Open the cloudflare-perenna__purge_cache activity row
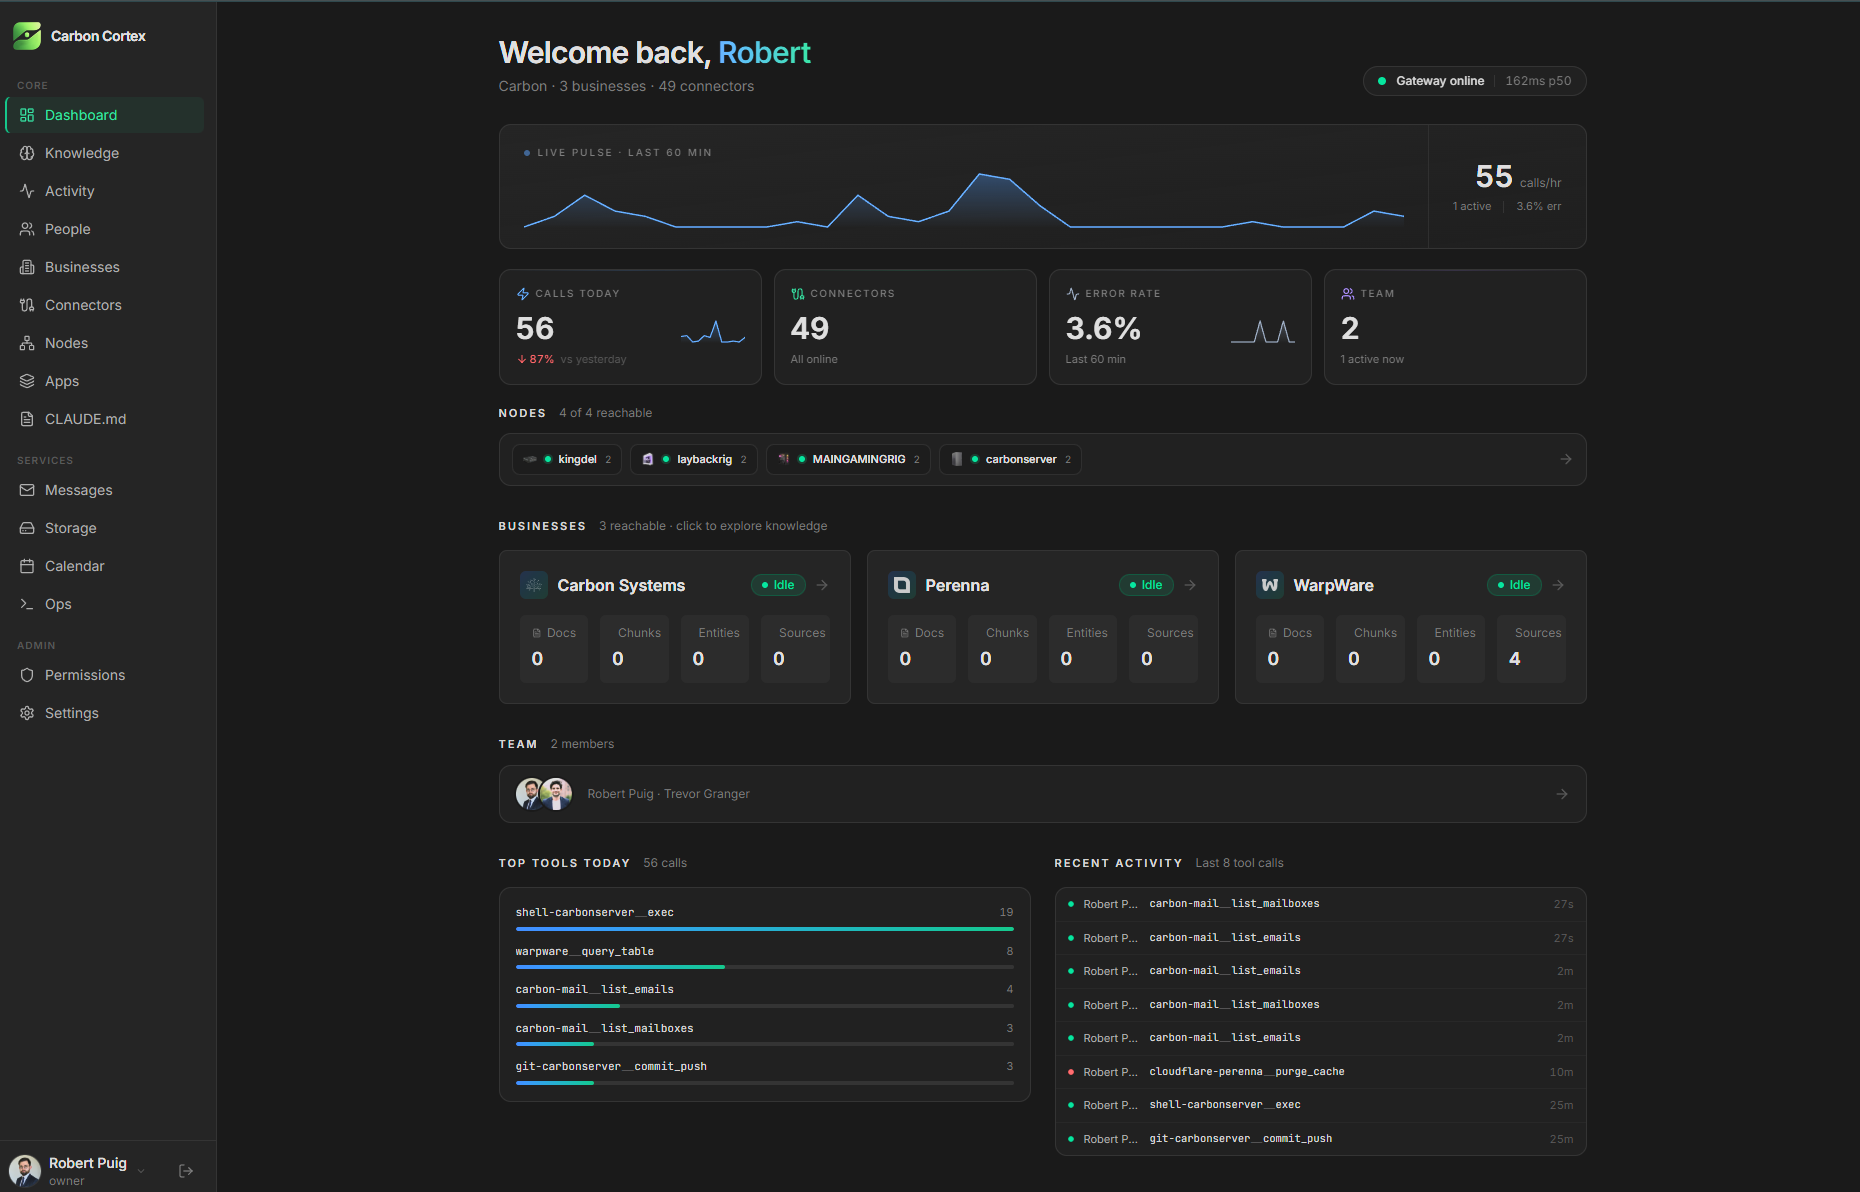The image size is (1860, 1192). click(x=1320, y=1072)
